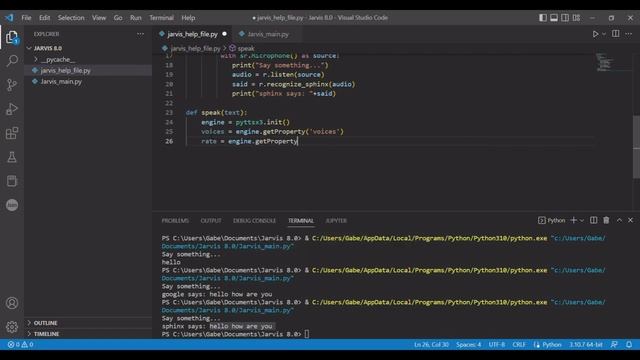The height and width of the screenshot is (360, 640).
Task: Open Run and Debug view icon
Action: coord(12,109)
